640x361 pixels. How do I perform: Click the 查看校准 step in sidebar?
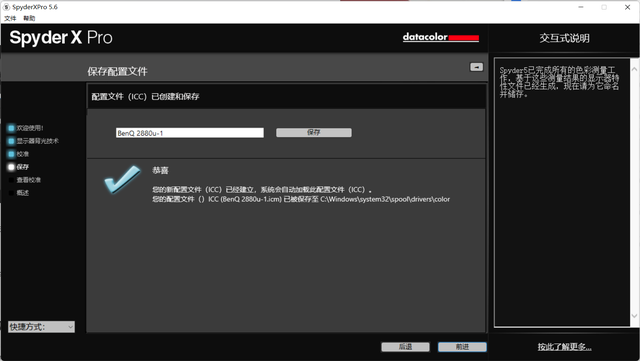tap(28, 180)
